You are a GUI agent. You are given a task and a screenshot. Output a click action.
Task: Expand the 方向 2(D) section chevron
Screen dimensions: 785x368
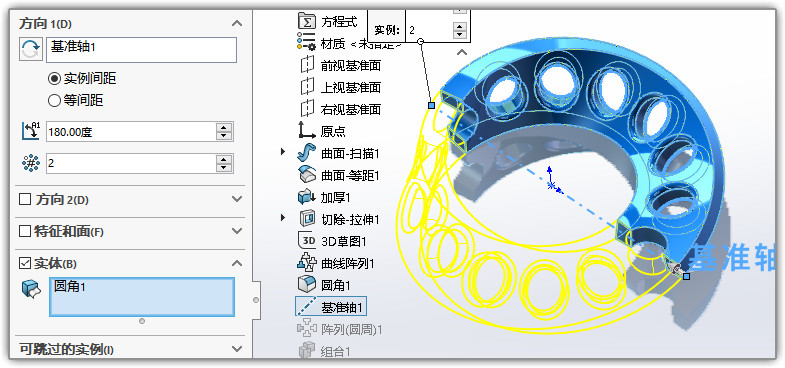(x=237, y=199)
